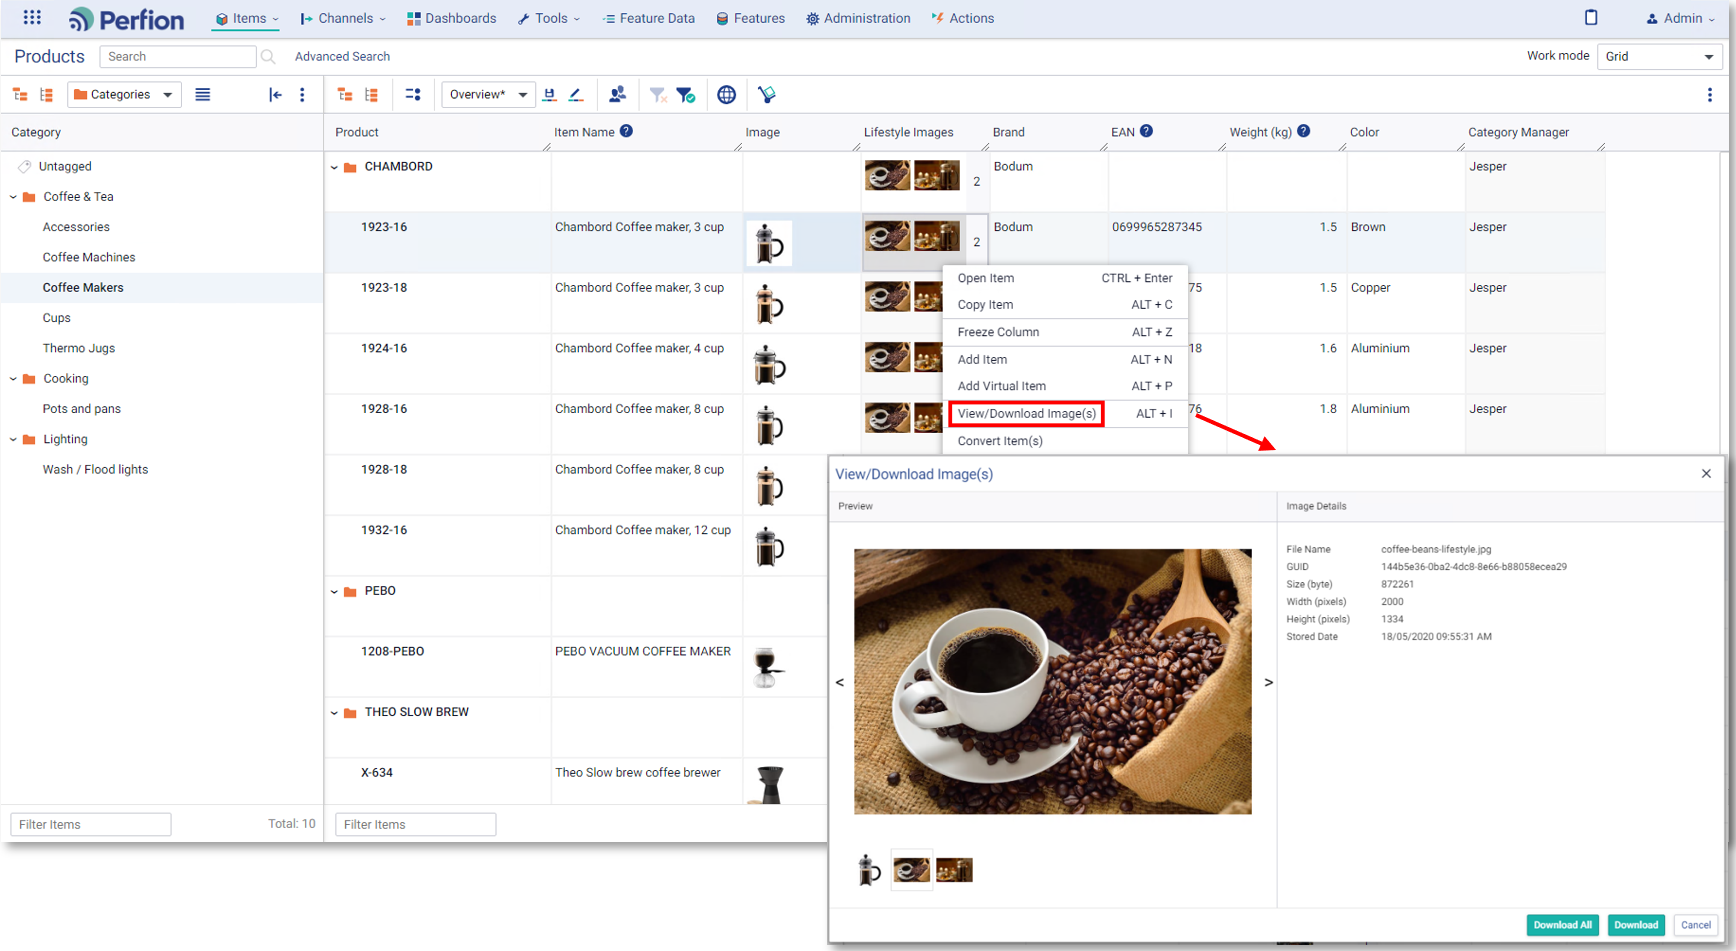Click hierarchy tree icon in product toolbar
The width and height of the screenshot is (1736, 951).
point(345,95)
